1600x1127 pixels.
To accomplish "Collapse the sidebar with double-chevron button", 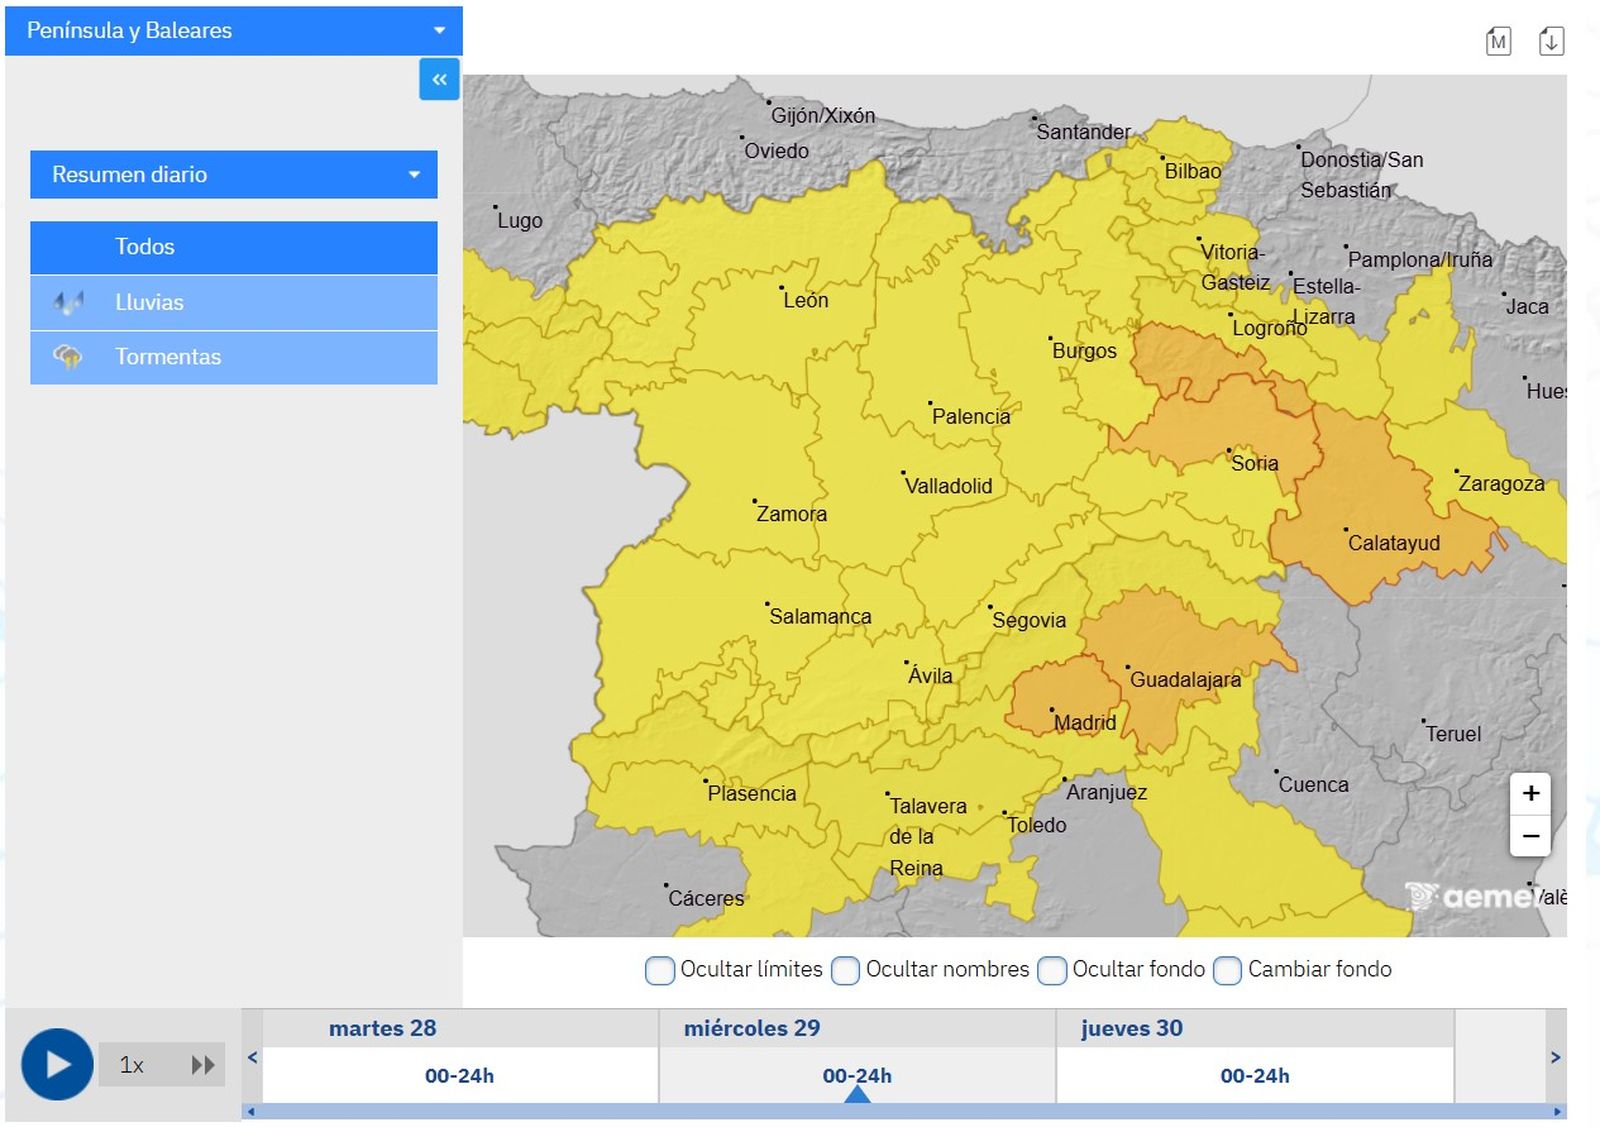I will [439, 79].
